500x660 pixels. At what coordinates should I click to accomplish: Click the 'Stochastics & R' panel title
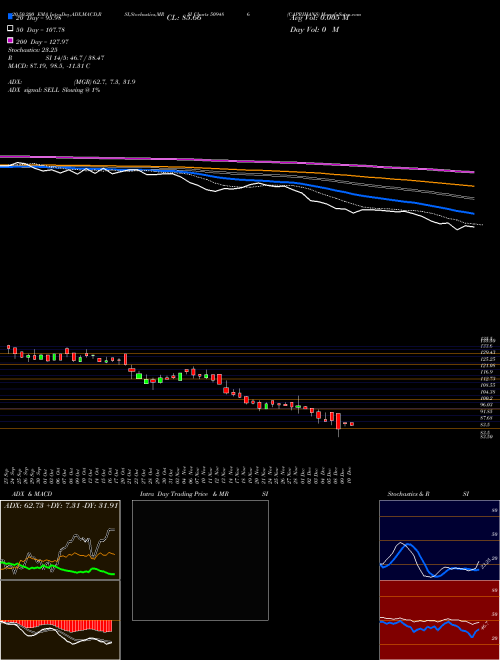tap(408, 494)
